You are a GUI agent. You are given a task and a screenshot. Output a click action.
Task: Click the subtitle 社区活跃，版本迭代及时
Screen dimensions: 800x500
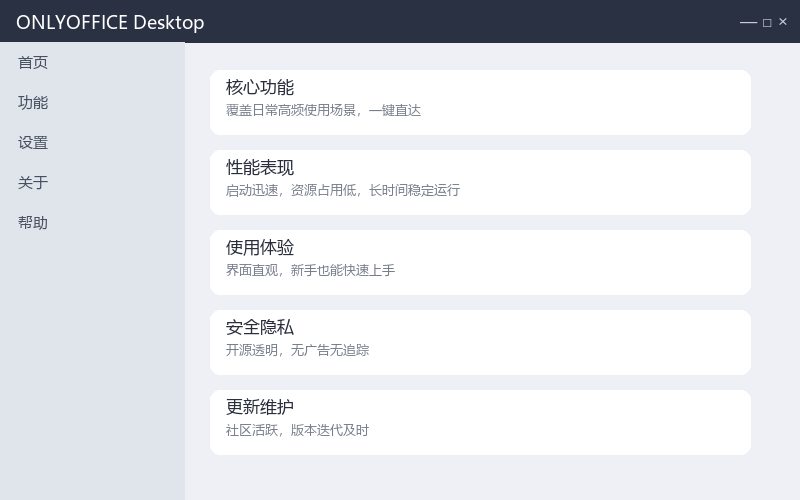pyautogui.click(x=297, y=430)
